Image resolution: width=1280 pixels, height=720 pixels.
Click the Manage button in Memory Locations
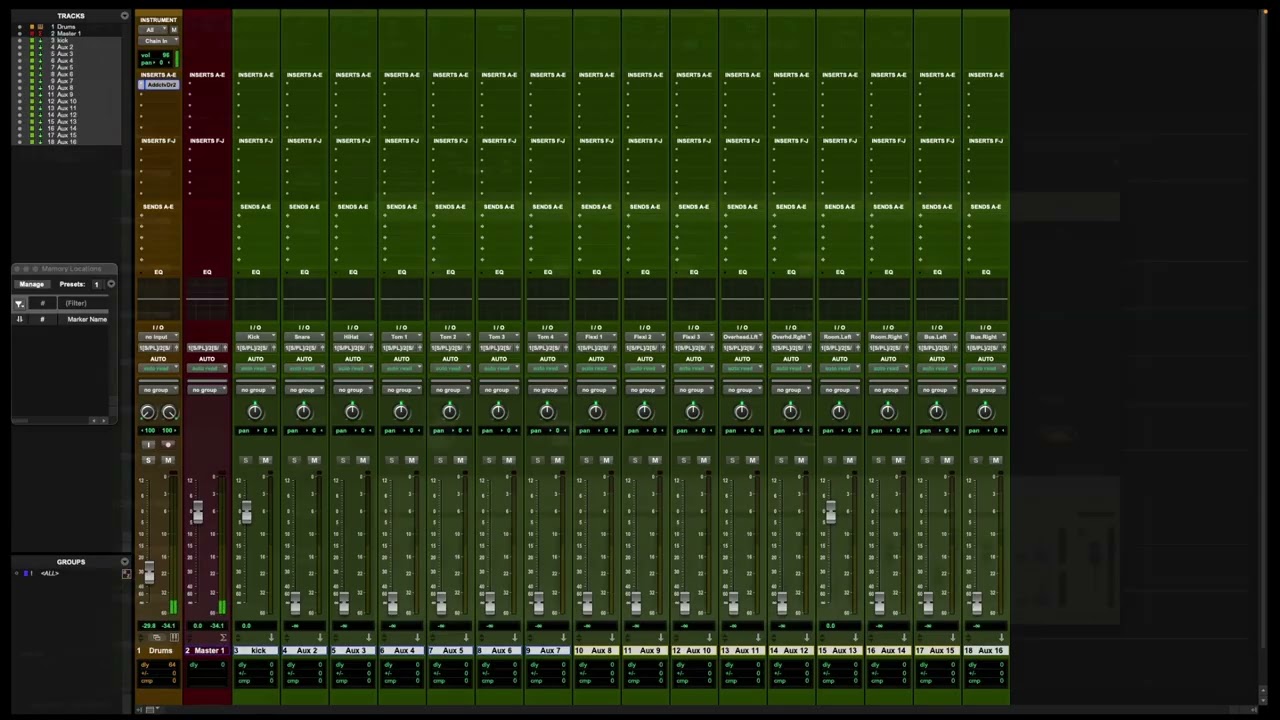[32, 284]
